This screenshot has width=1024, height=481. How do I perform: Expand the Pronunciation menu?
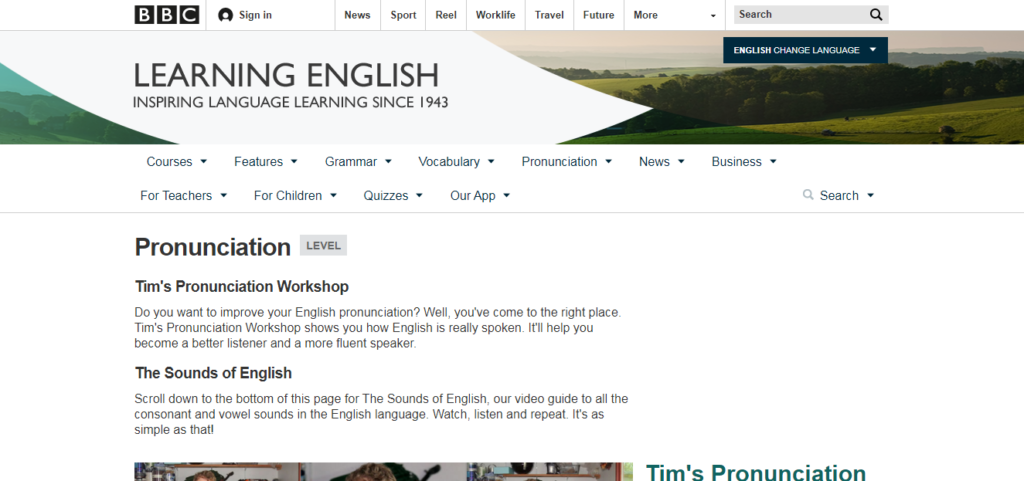click(x=566, y=162)
